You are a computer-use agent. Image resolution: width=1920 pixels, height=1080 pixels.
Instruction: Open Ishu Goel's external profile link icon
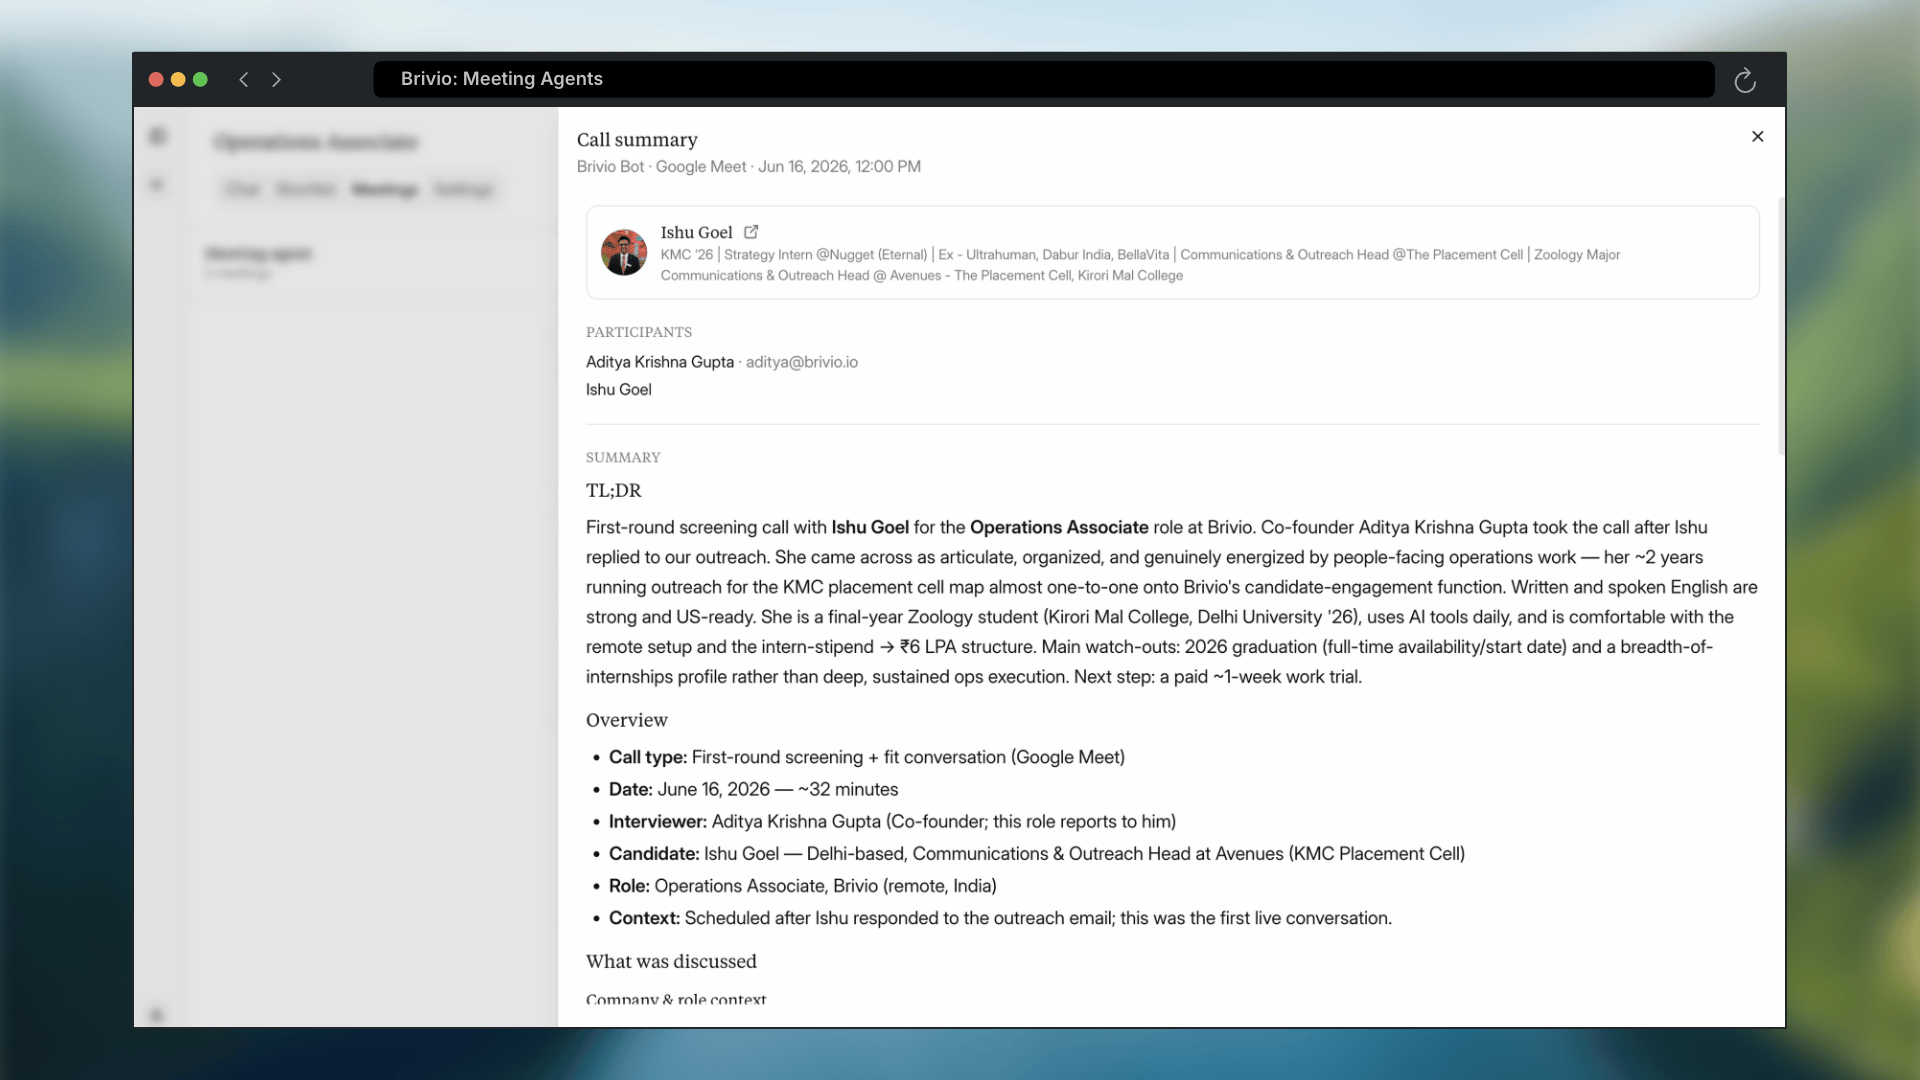pos(751,232)
